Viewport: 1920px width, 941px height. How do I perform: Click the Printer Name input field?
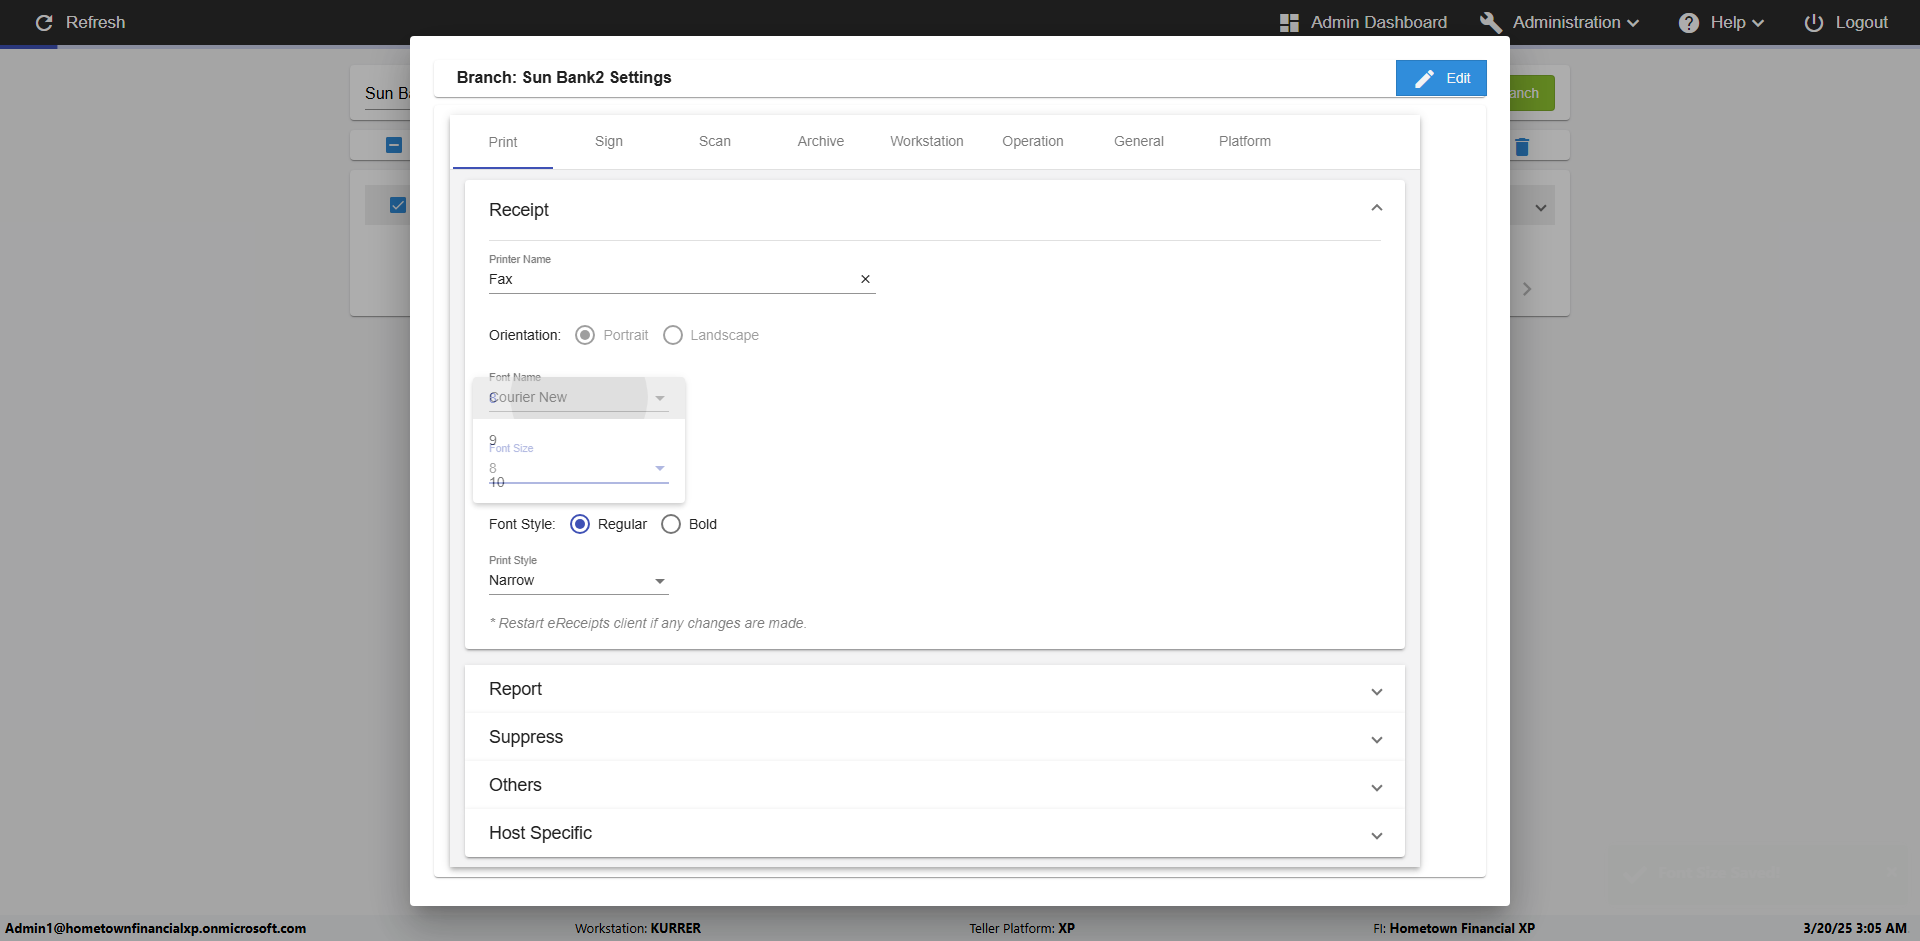point(670,280)
